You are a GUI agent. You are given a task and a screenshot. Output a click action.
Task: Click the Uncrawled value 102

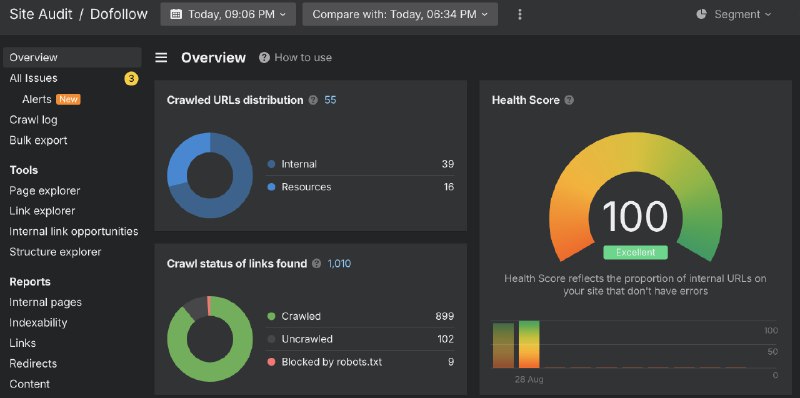pyautogui.click(x=445, y=339)
